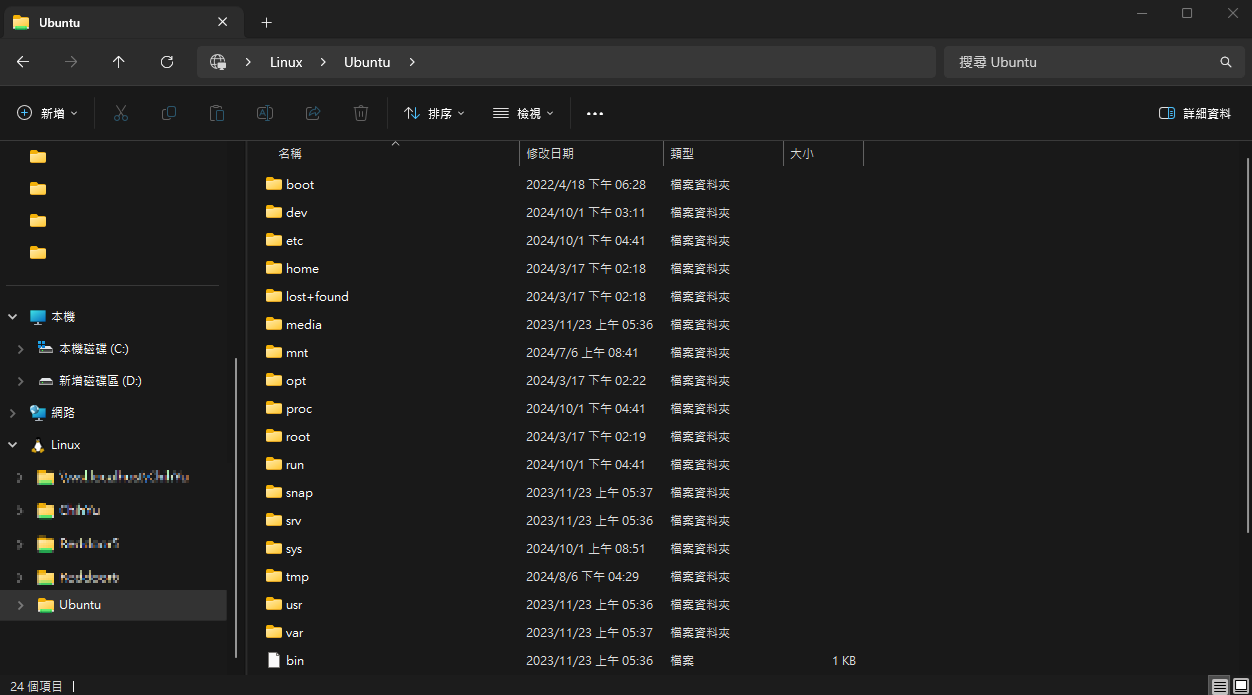Sort by the 大小 column header
The image size is (1252, 695).
(x=802, y=154)
